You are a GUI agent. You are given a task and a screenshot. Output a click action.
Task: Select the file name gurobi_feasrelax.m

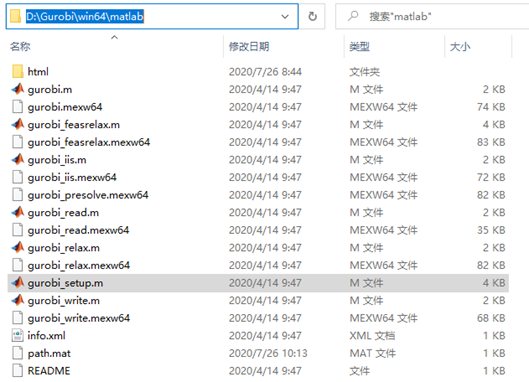point(74,124)
